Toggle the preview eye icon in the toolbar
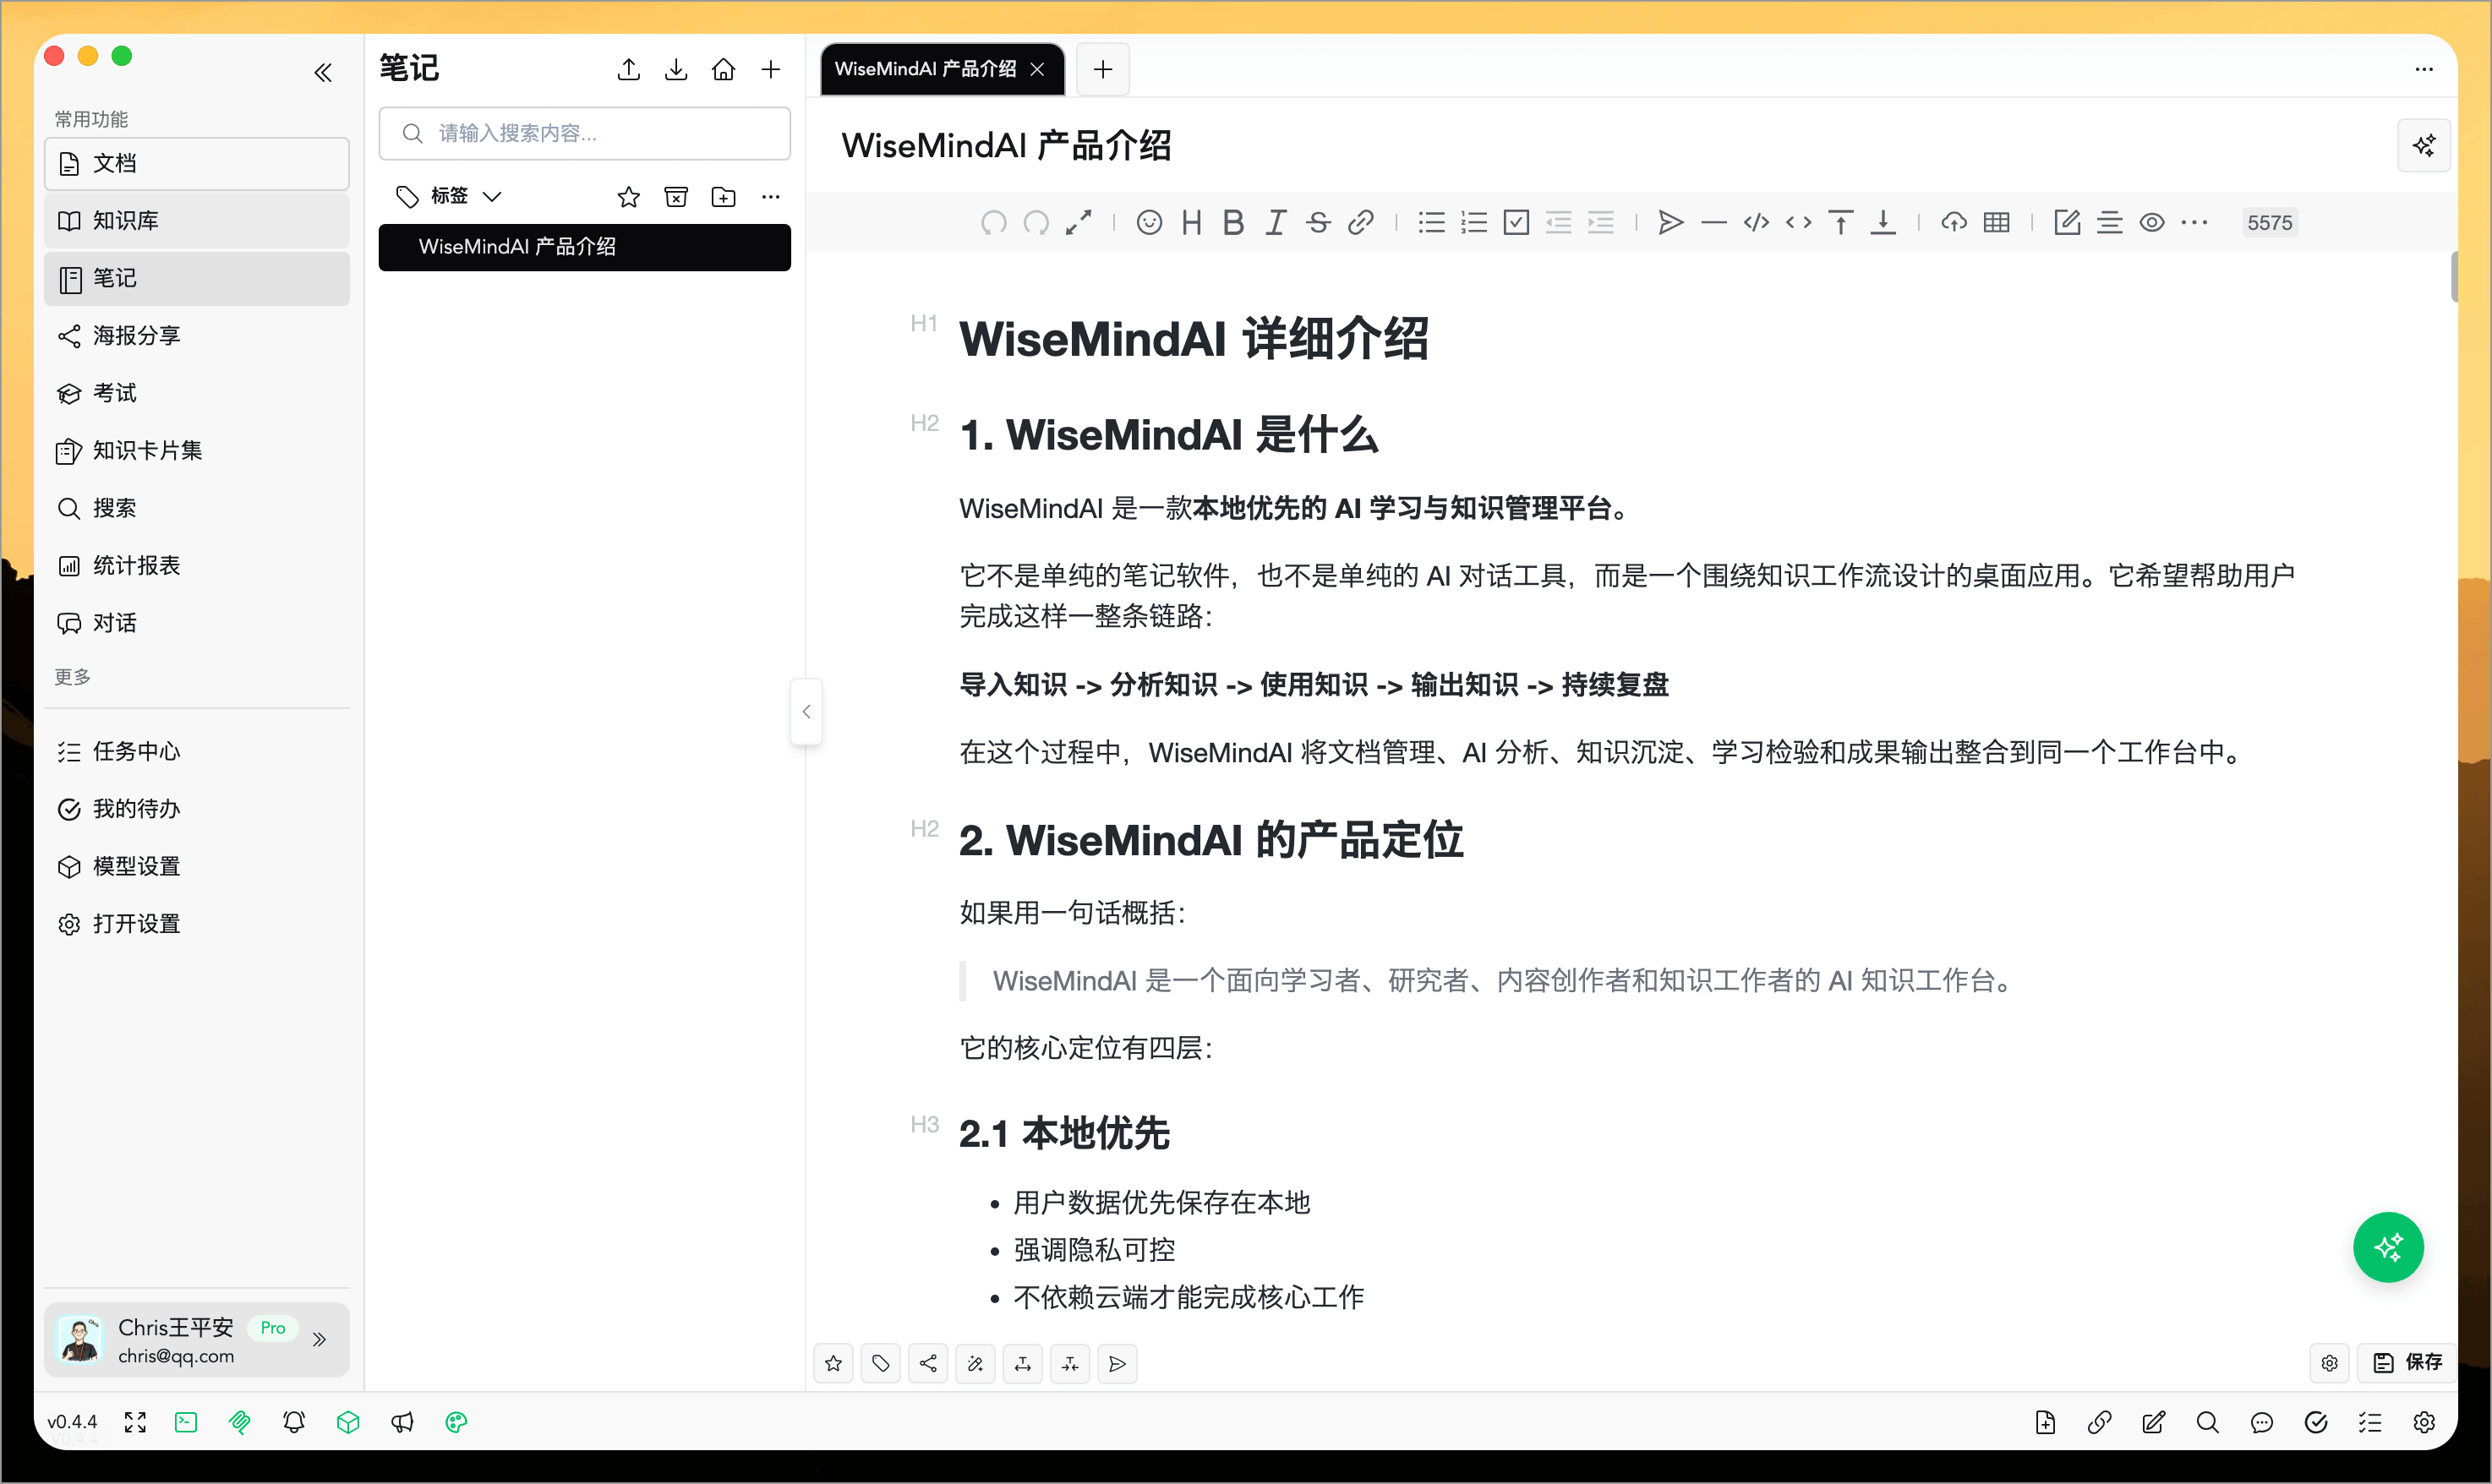 [2152, 222]
